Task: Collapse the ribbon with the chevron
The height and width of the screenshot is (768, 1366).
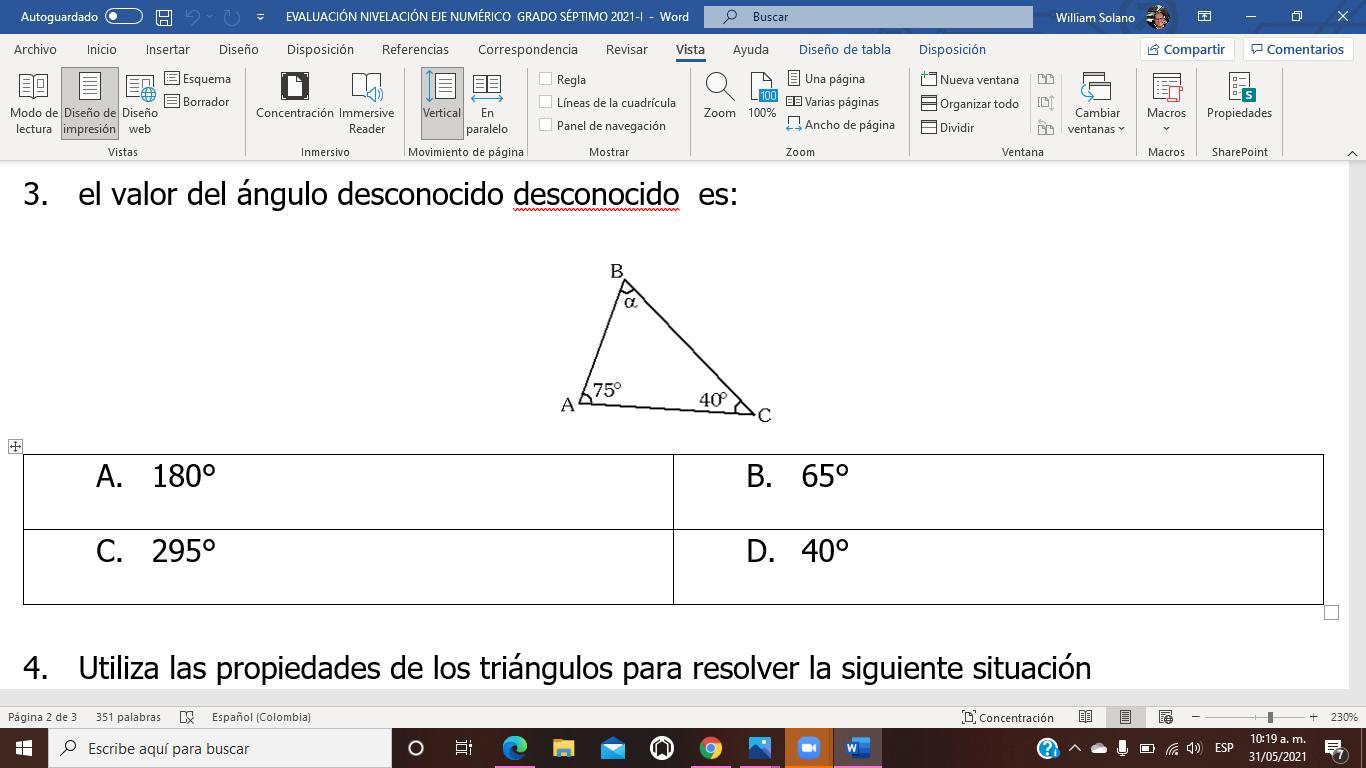Action: (1352, 152)
